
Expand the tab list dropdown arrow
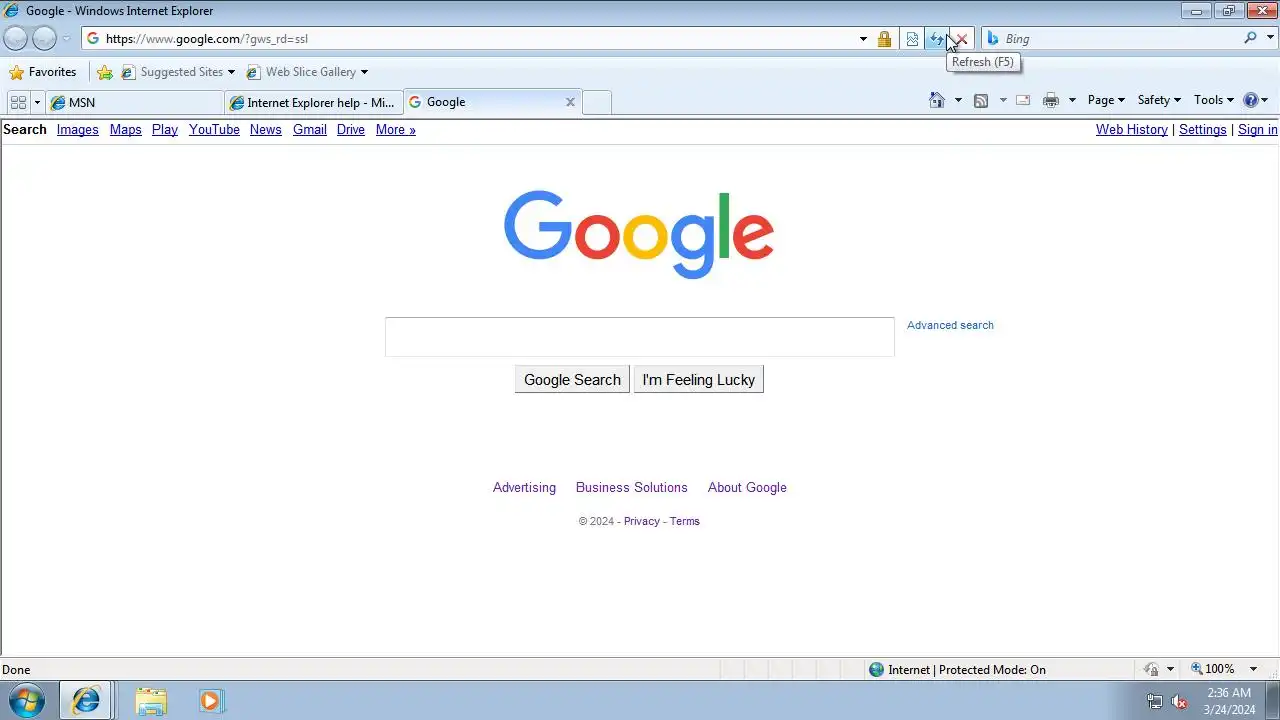[x=37, y=102]
